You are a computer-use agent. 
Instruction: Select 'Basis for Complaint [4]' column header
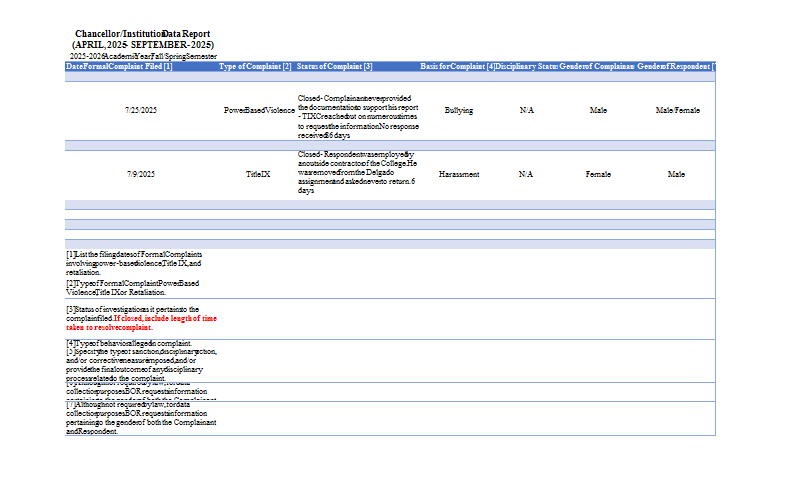tap(457, 66)
